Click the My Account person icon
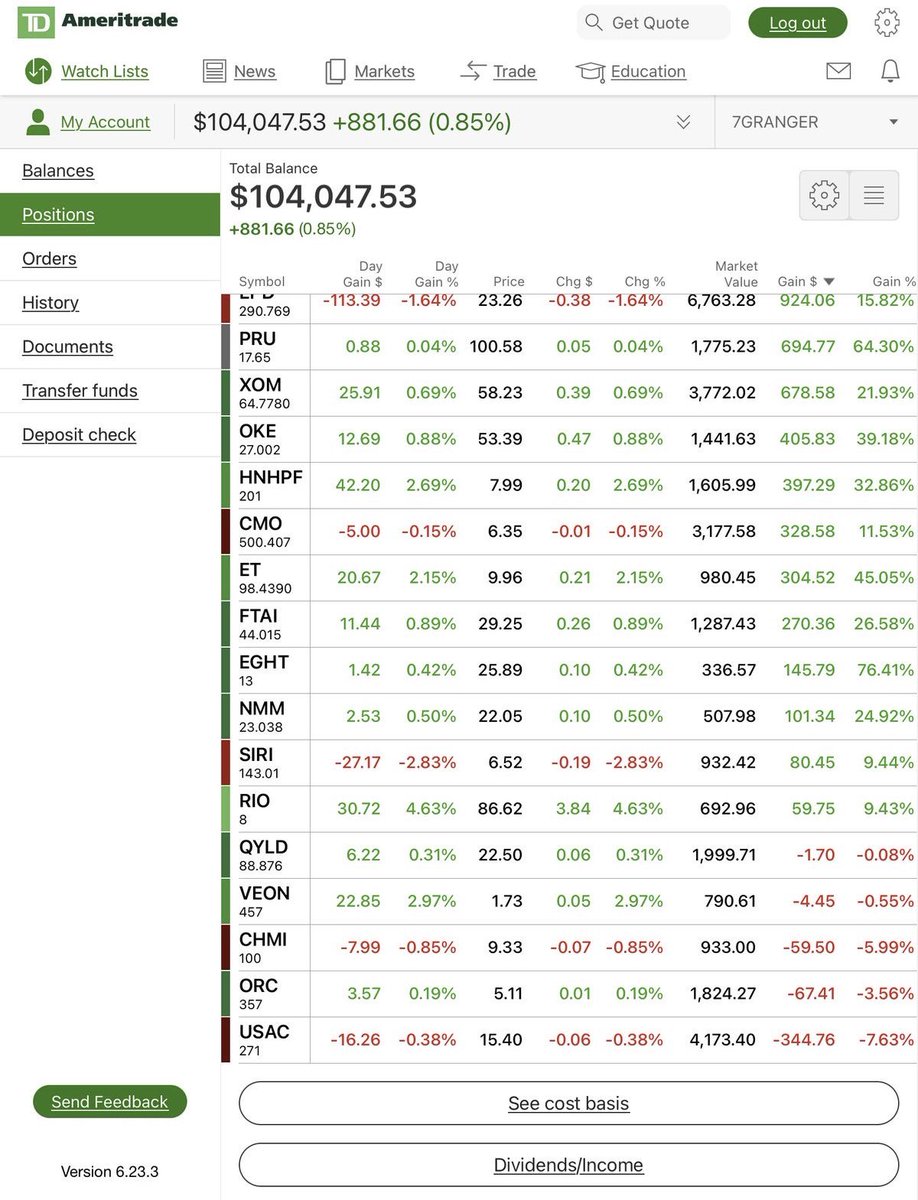The width and height of the screenshot is (918, 1200). (x=38, y=122)
